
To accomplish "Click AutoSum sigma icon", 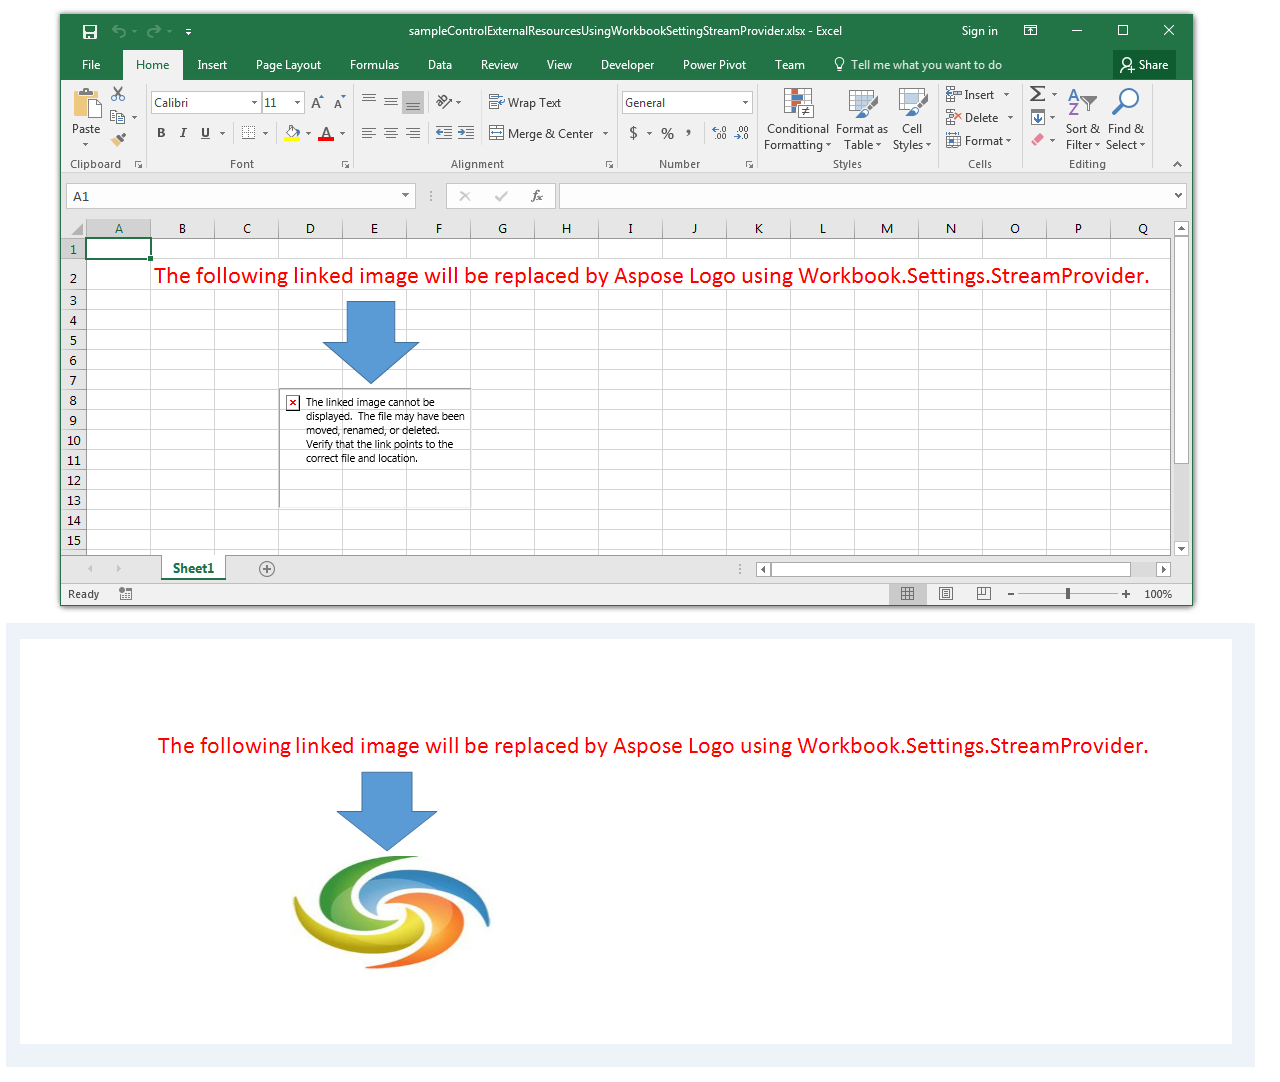I will click(x=1038, y=94).
